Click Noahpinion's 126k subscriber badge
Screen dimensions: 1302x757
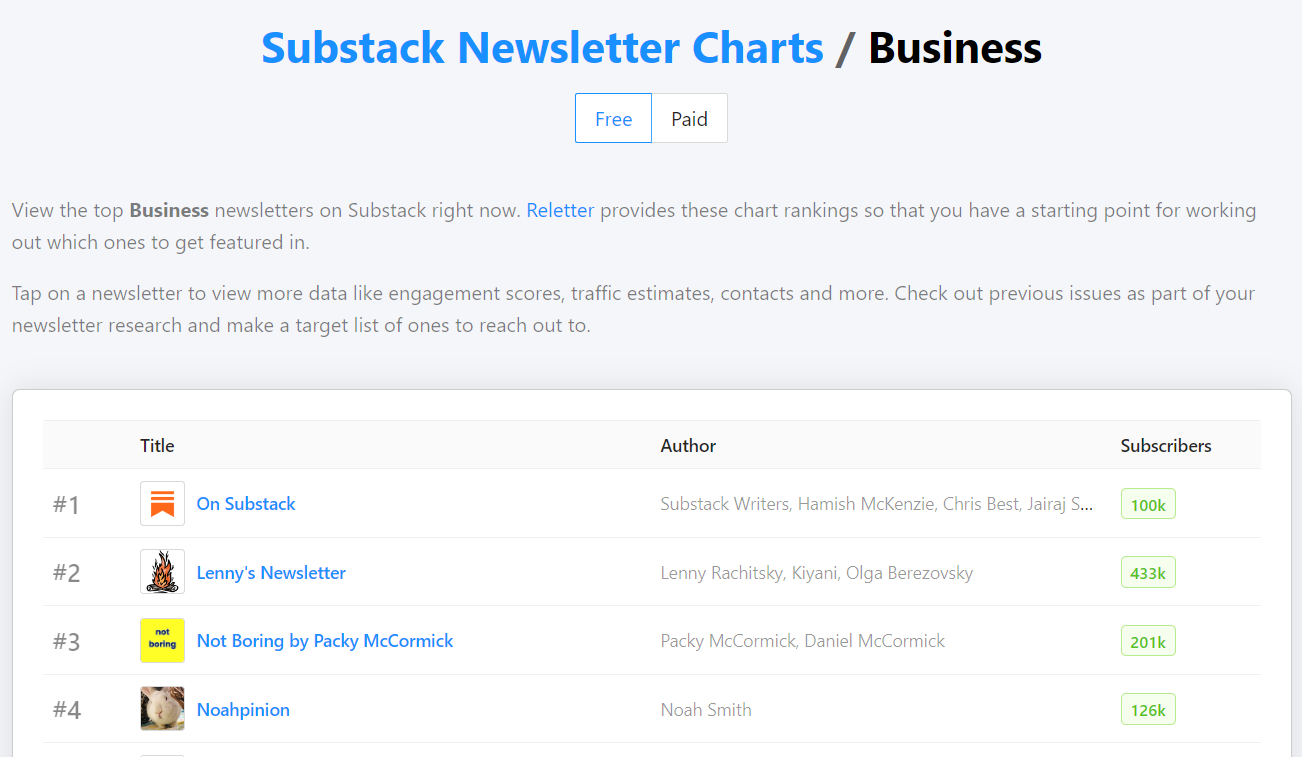(x=1148, y=709)
